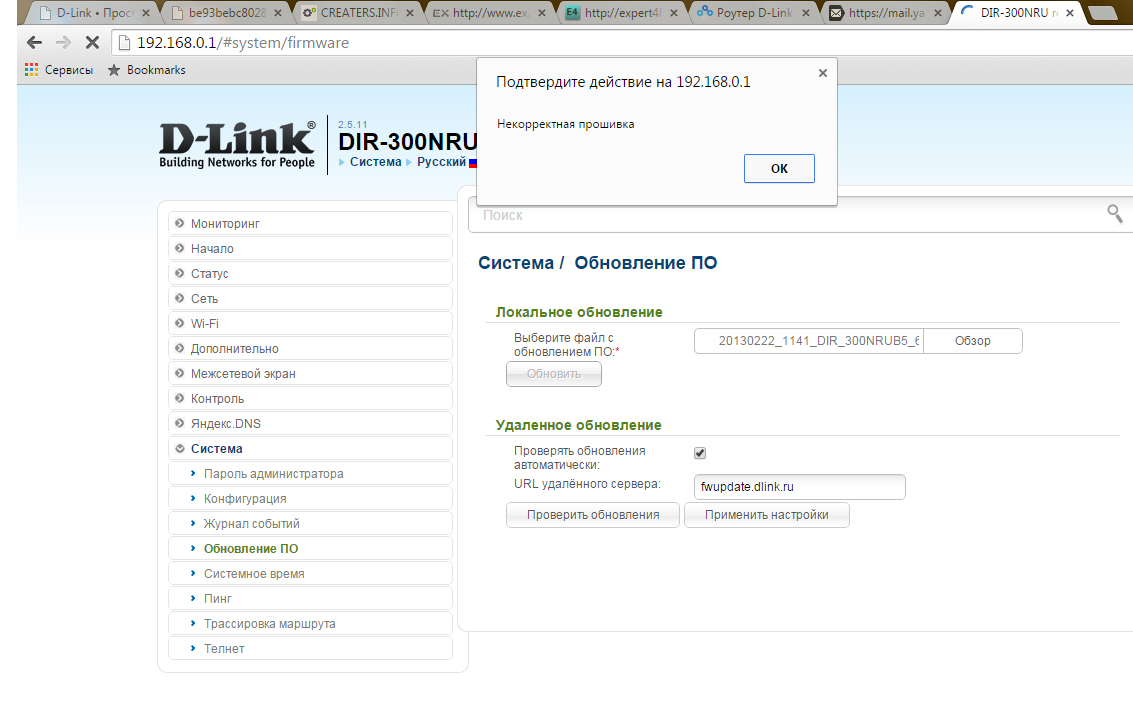Close the confirmation dialog with X
The width and height of the screenshot is (1133, 707).
pos(822,73)
